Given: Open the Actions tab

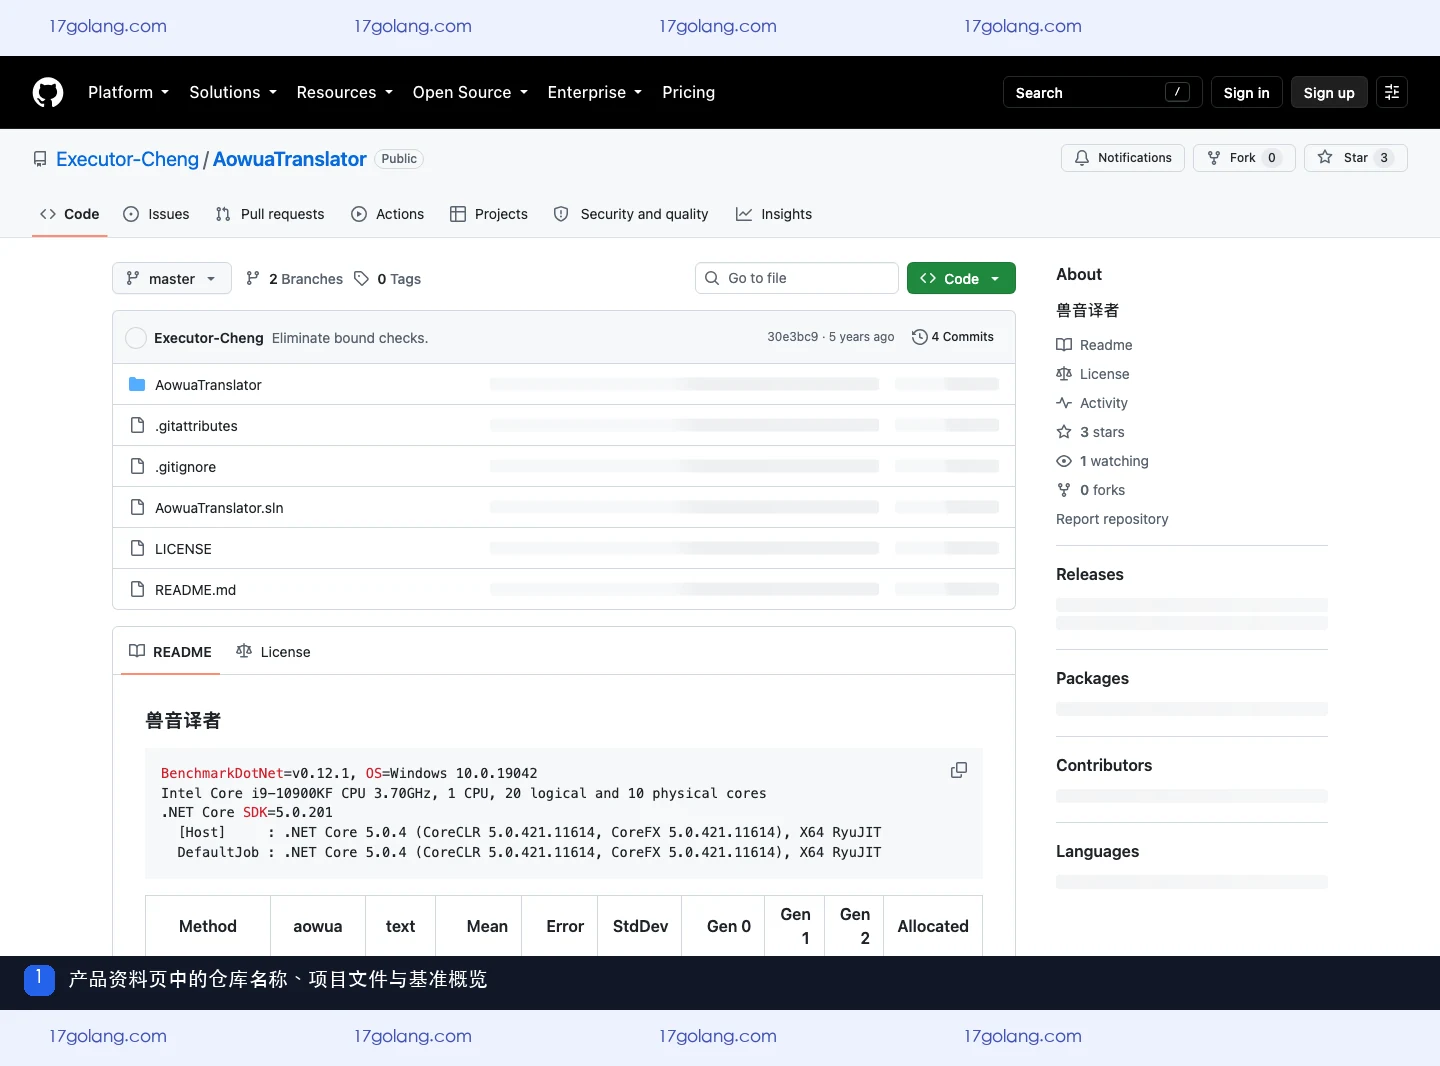Looking at the screenshot, I should (388, 214).
